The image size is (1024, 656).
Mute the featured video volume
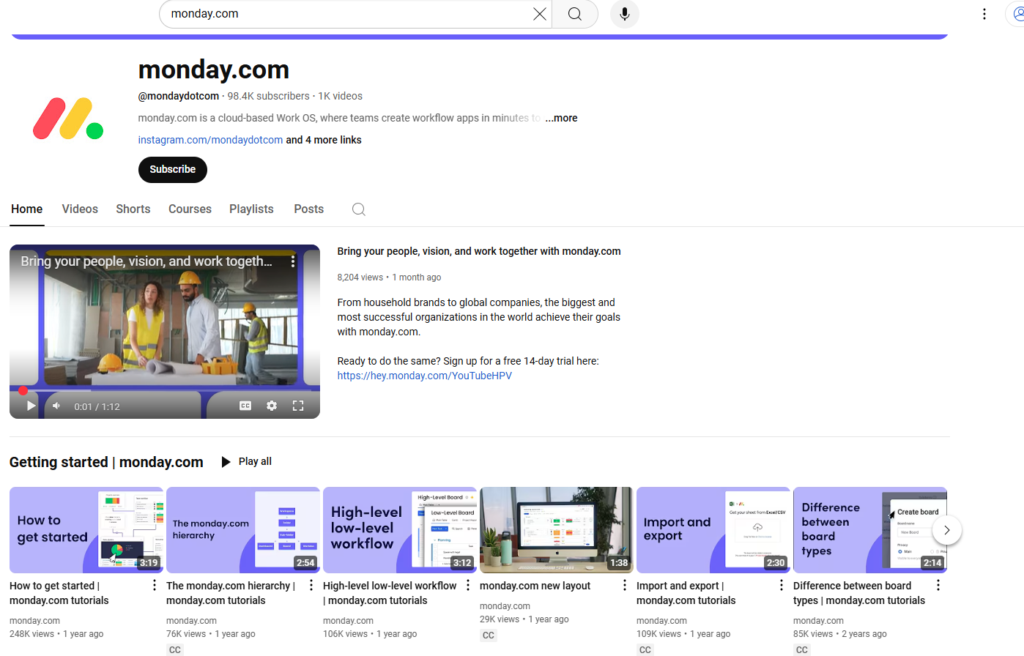tap(57, 406)
